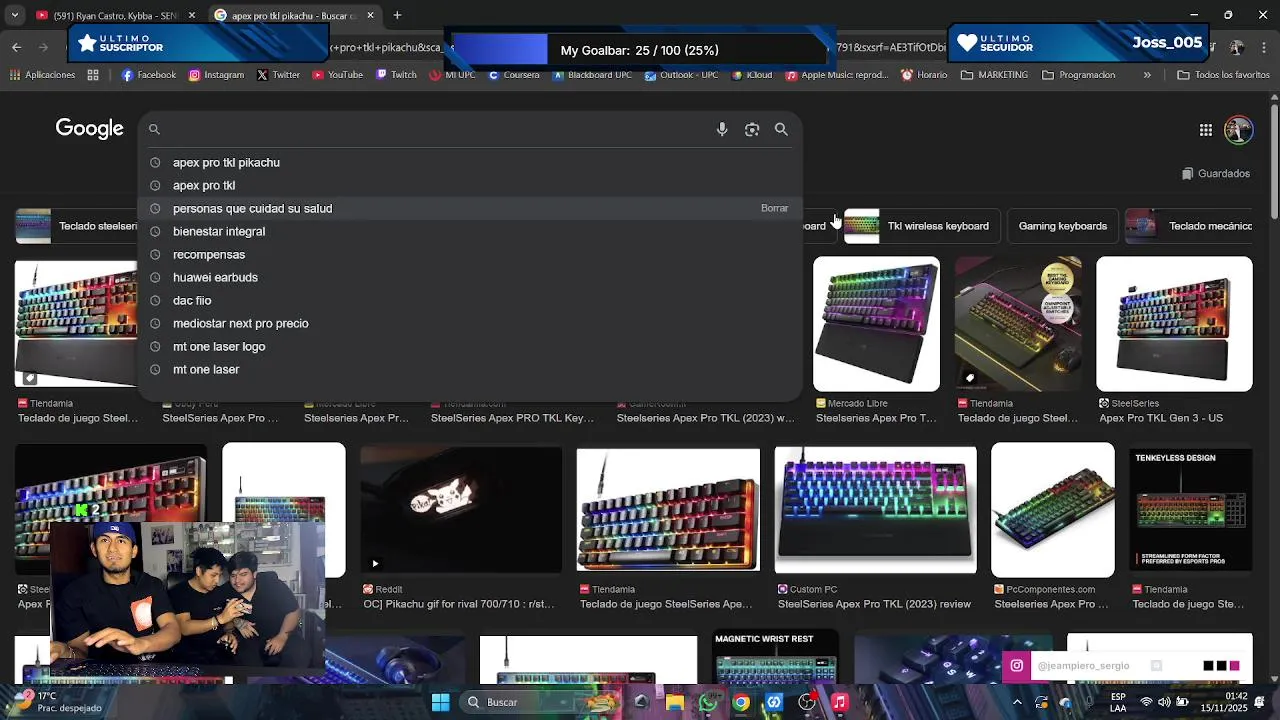
Task: Open the Horario bookmark
Action: [924, 75]
